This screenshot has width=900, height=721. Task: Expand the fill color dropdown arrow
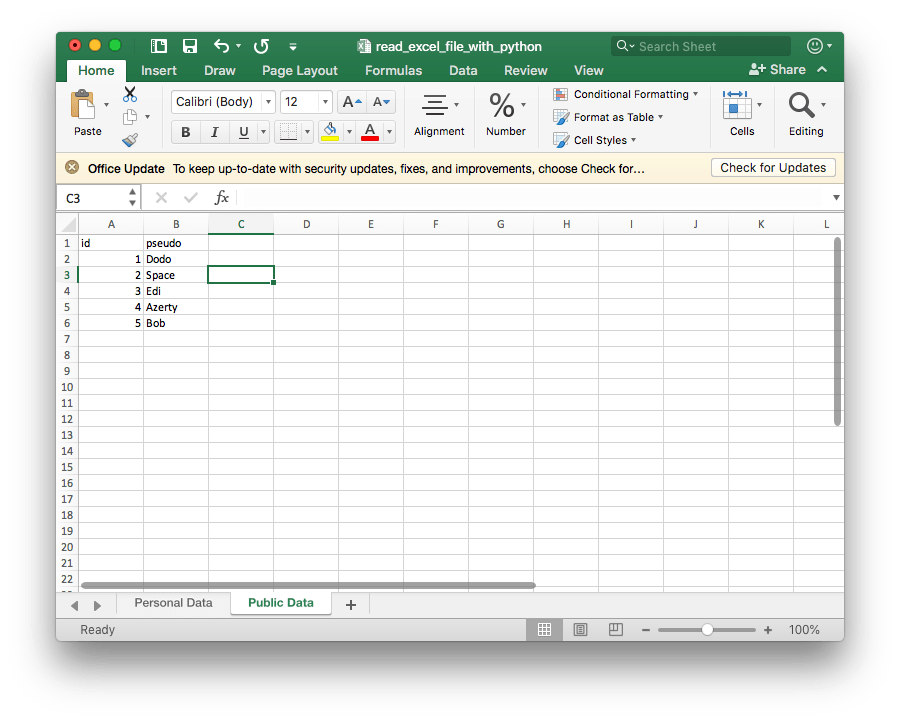click(349, 132)
